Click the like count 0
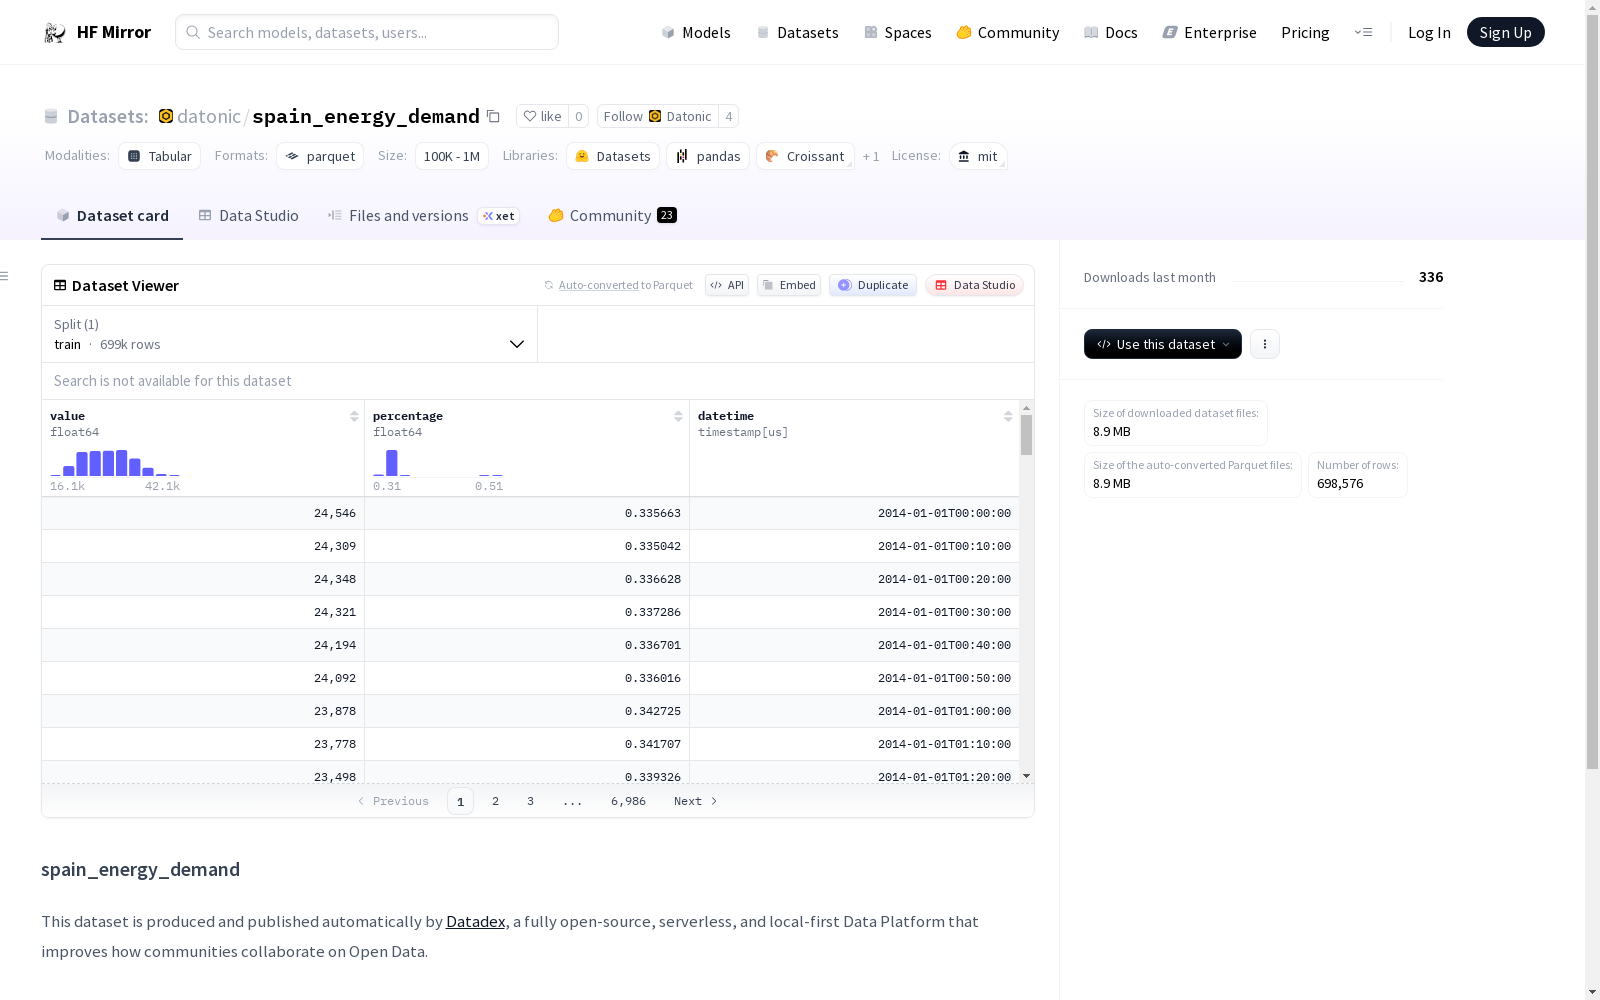The height and width of the screenshot is (1000, 1600). (578, 116)
